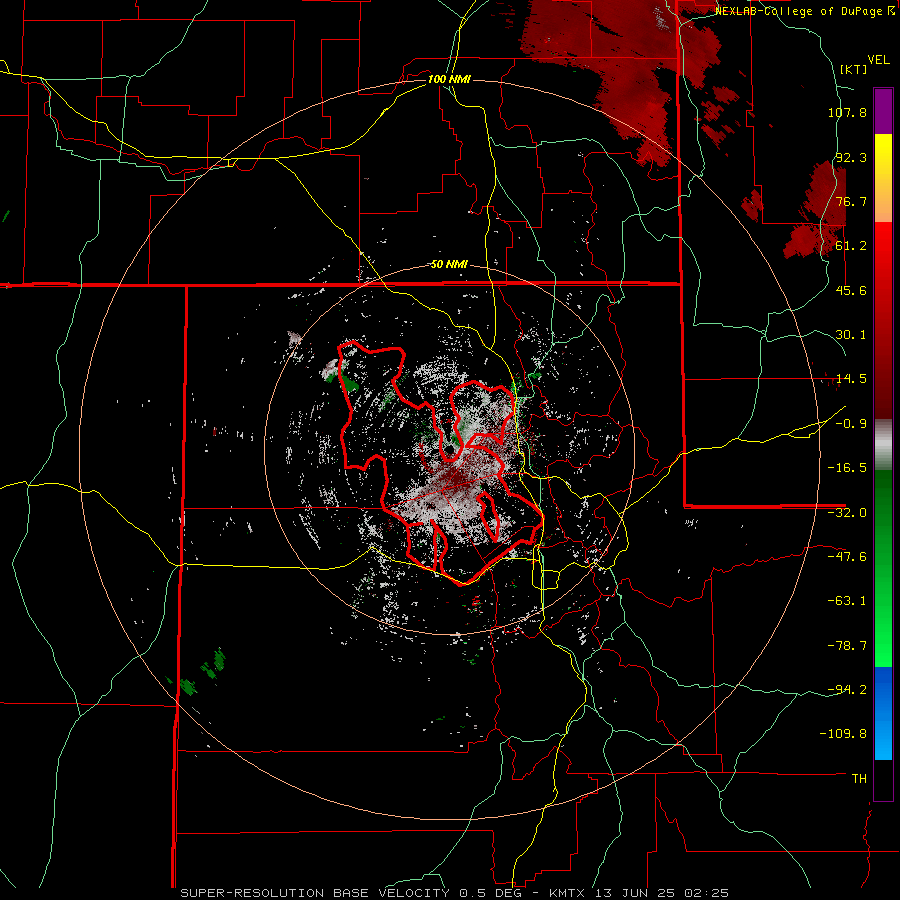Click the -63.1 velocity scale value
The image size is (900, 900).
click(x=847, y=601)
